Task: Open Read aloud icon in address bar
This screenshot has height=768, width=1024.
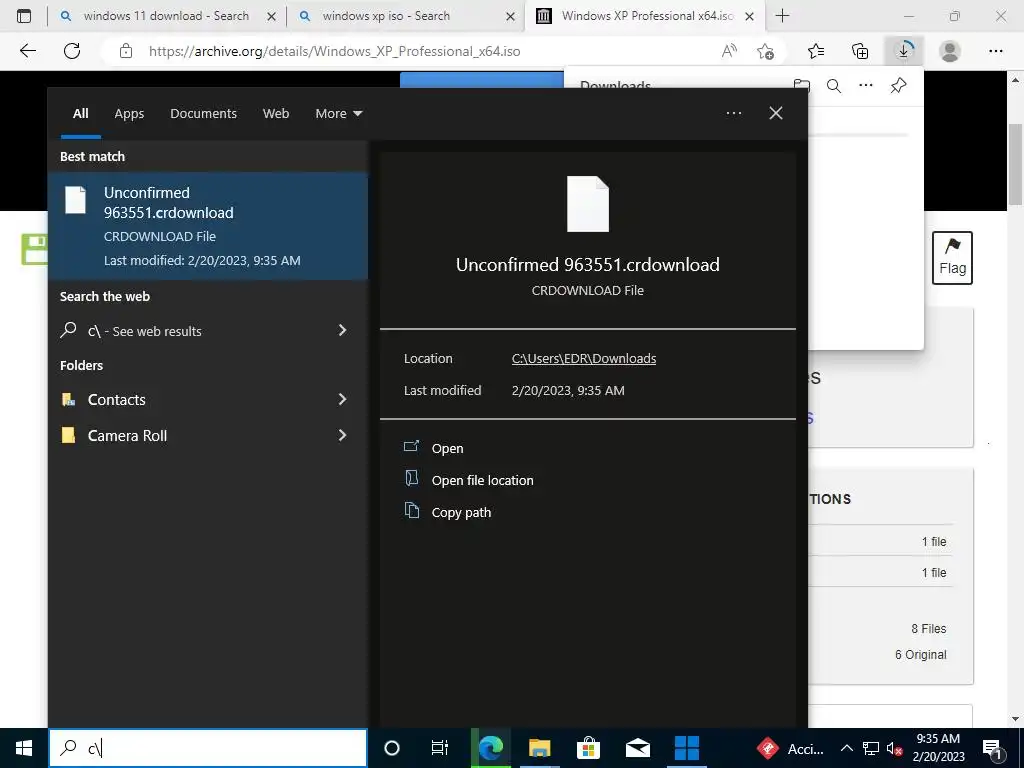Action: pos(729,51)
